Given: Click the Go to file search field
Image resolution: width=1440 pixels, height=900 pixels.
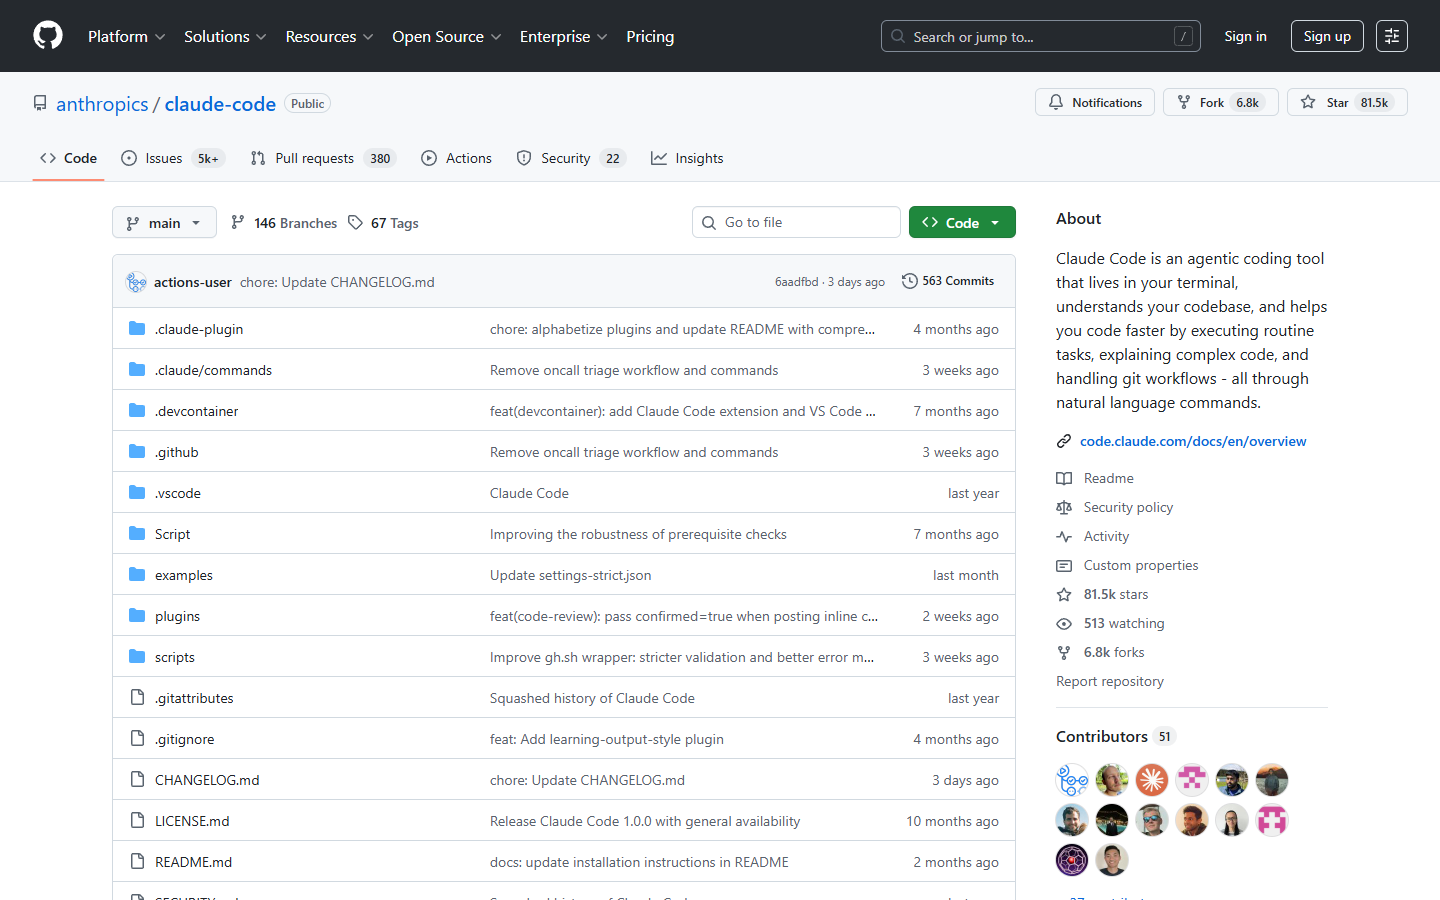Looking at the screenshot, I should (x=796, y=221).
